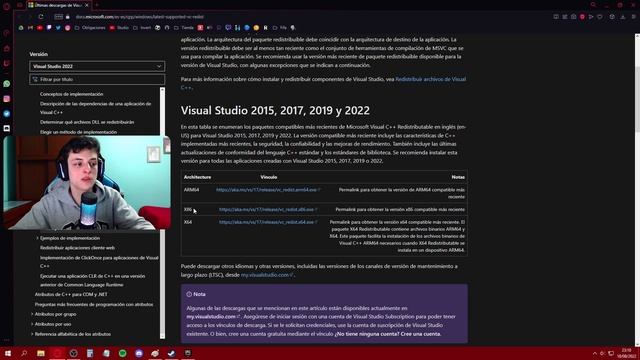Image resolution: width=640 pixels, height=360 pixels.
Task: Open Discord from the taskbar
Action: [x=139, y=353]
